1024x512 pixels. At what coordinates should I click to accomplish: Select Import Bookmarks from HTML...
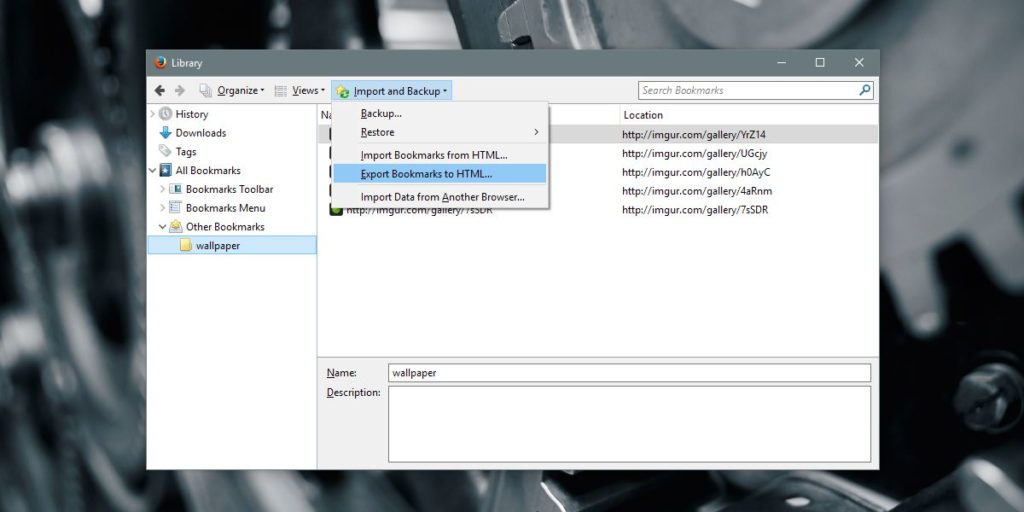440,155
